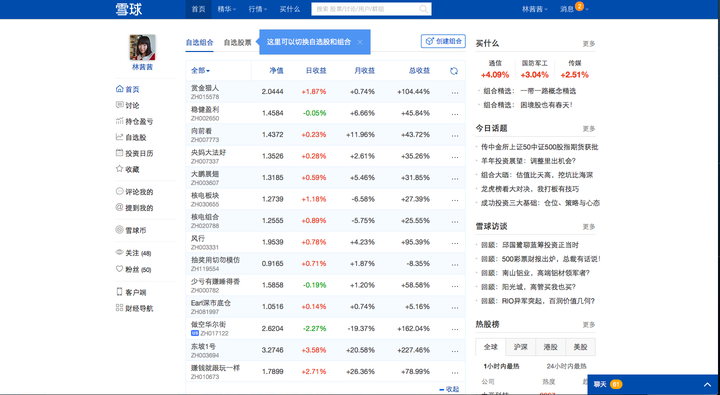The image size is (720, 395).
Task: Click more options for 核电板块 row
Action: point(455,200)
